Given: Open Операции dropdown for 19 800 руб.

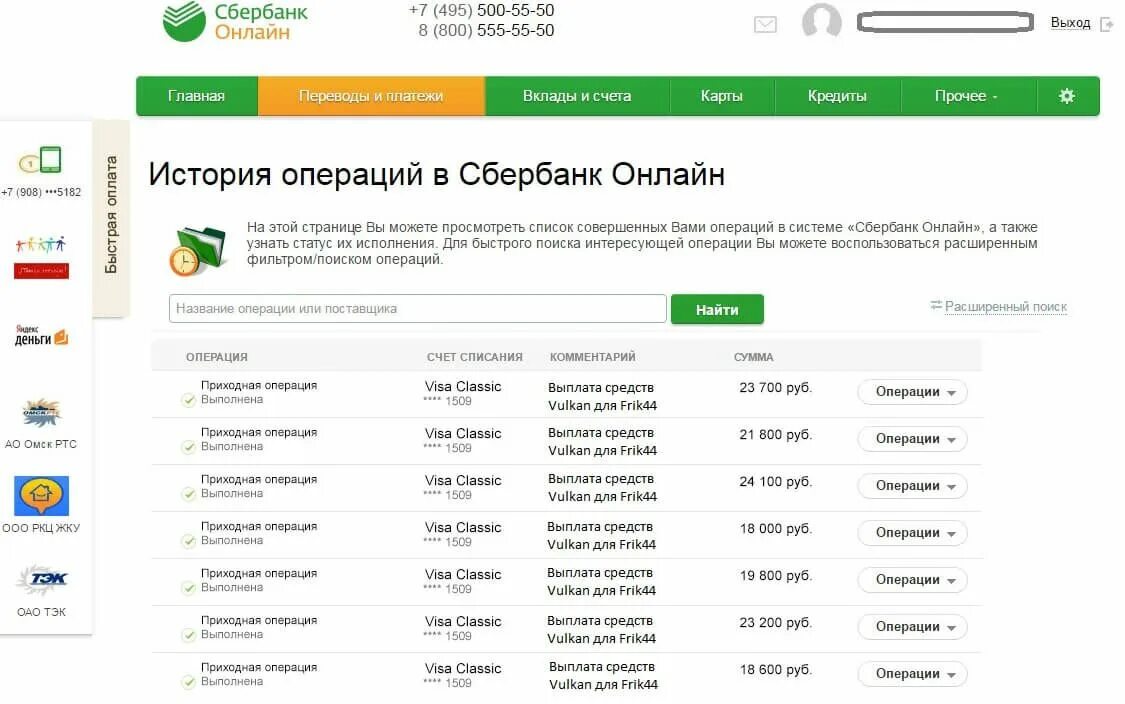Looking at the screenshot, I should click(x=913, y=580).
